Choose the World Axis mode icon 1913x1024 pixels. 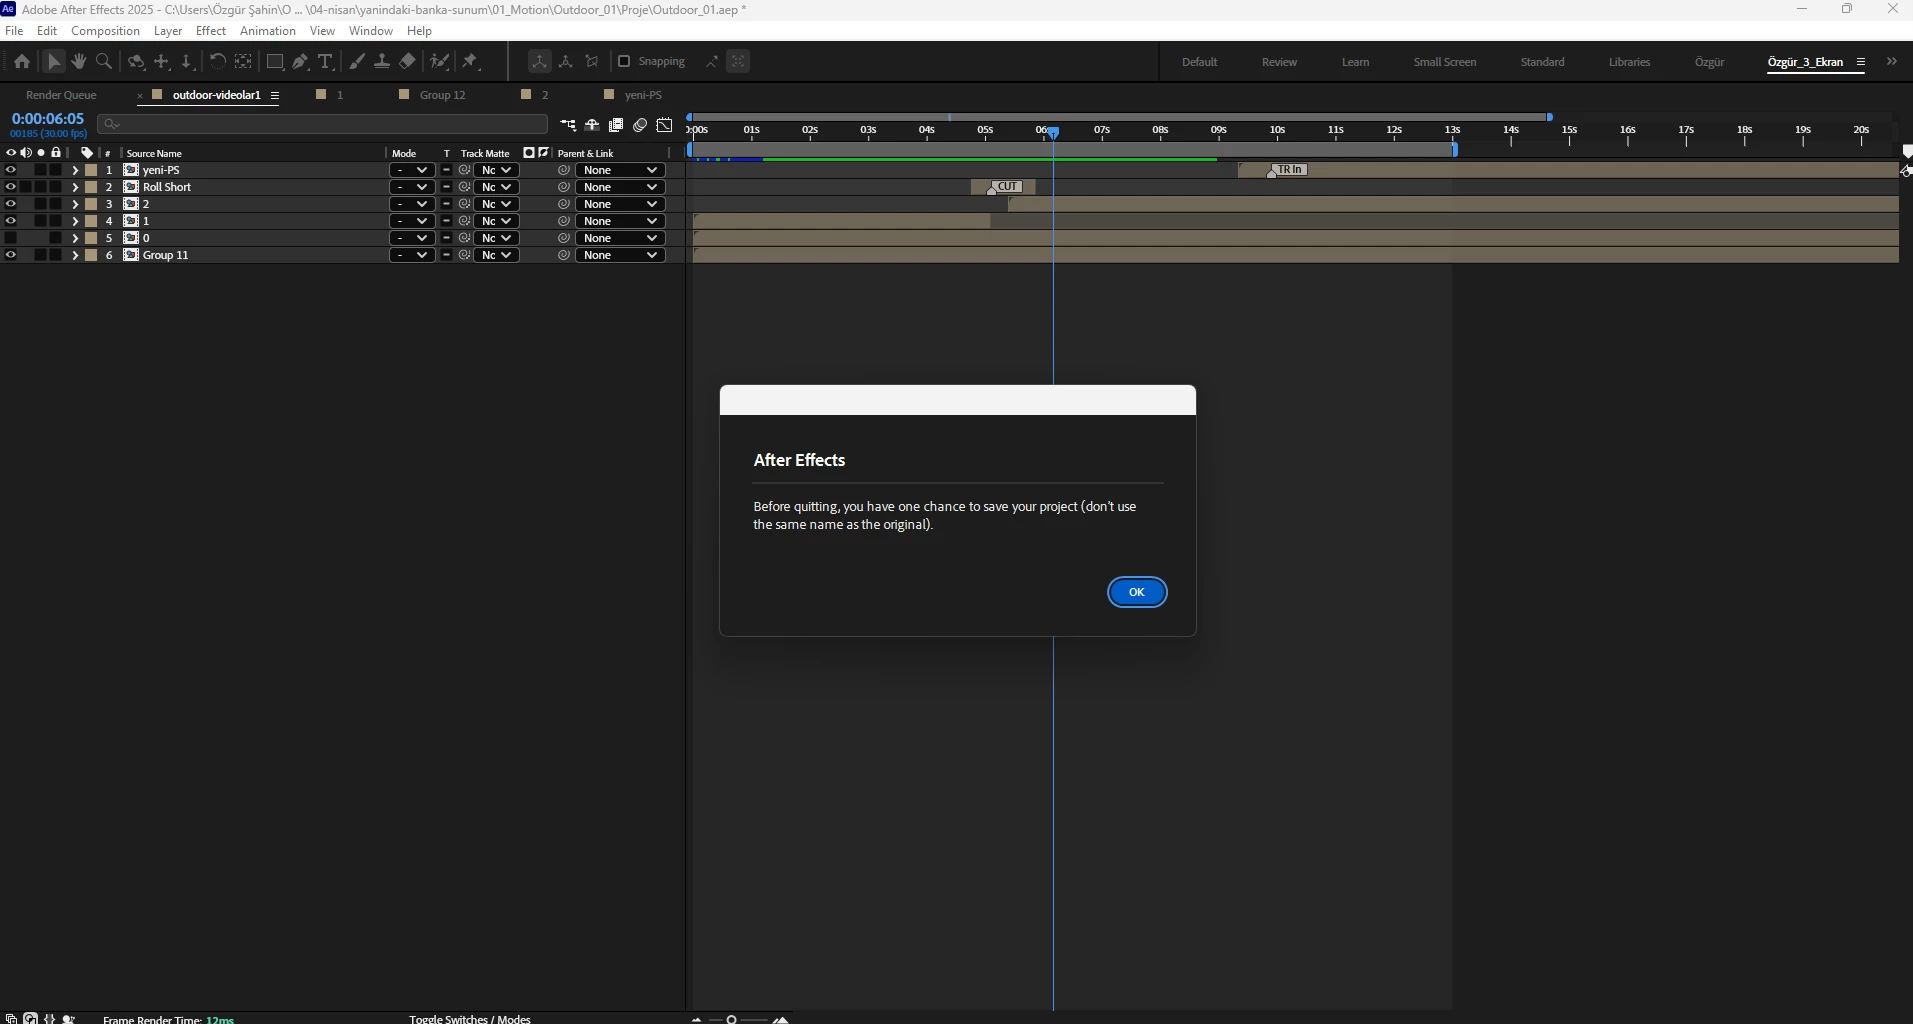tap(566, 62)
